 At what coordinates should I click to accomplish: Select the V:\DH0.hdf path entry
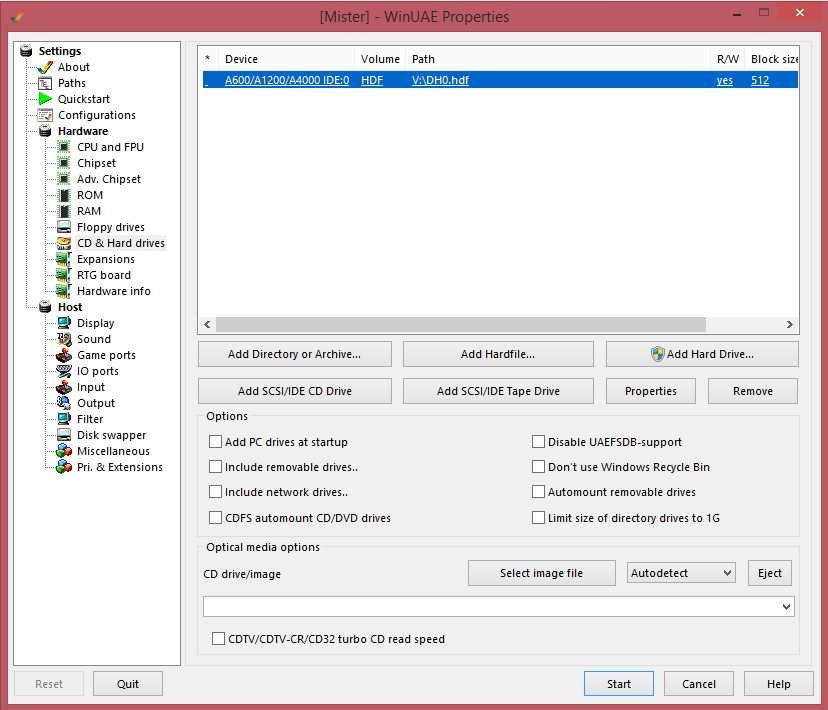point(440,80)
